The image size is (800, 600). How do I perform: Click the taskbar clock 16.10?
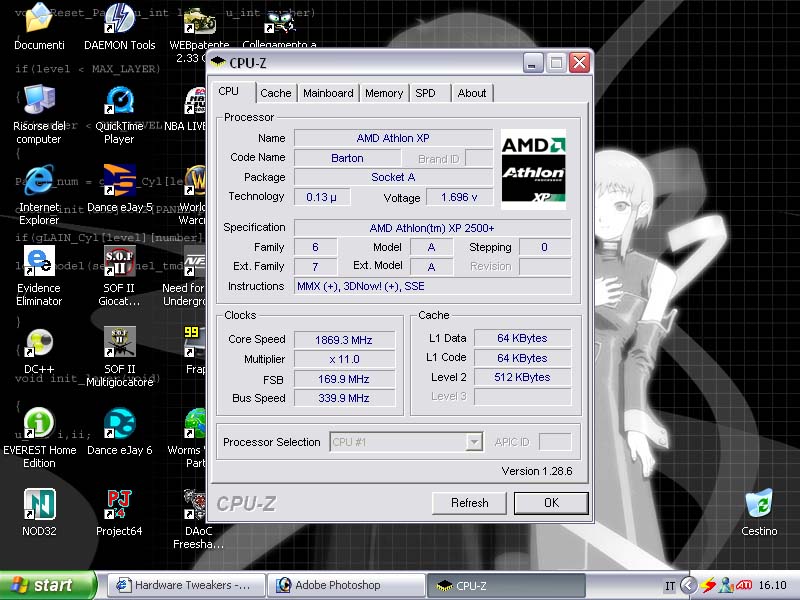(x=772, y=585)
